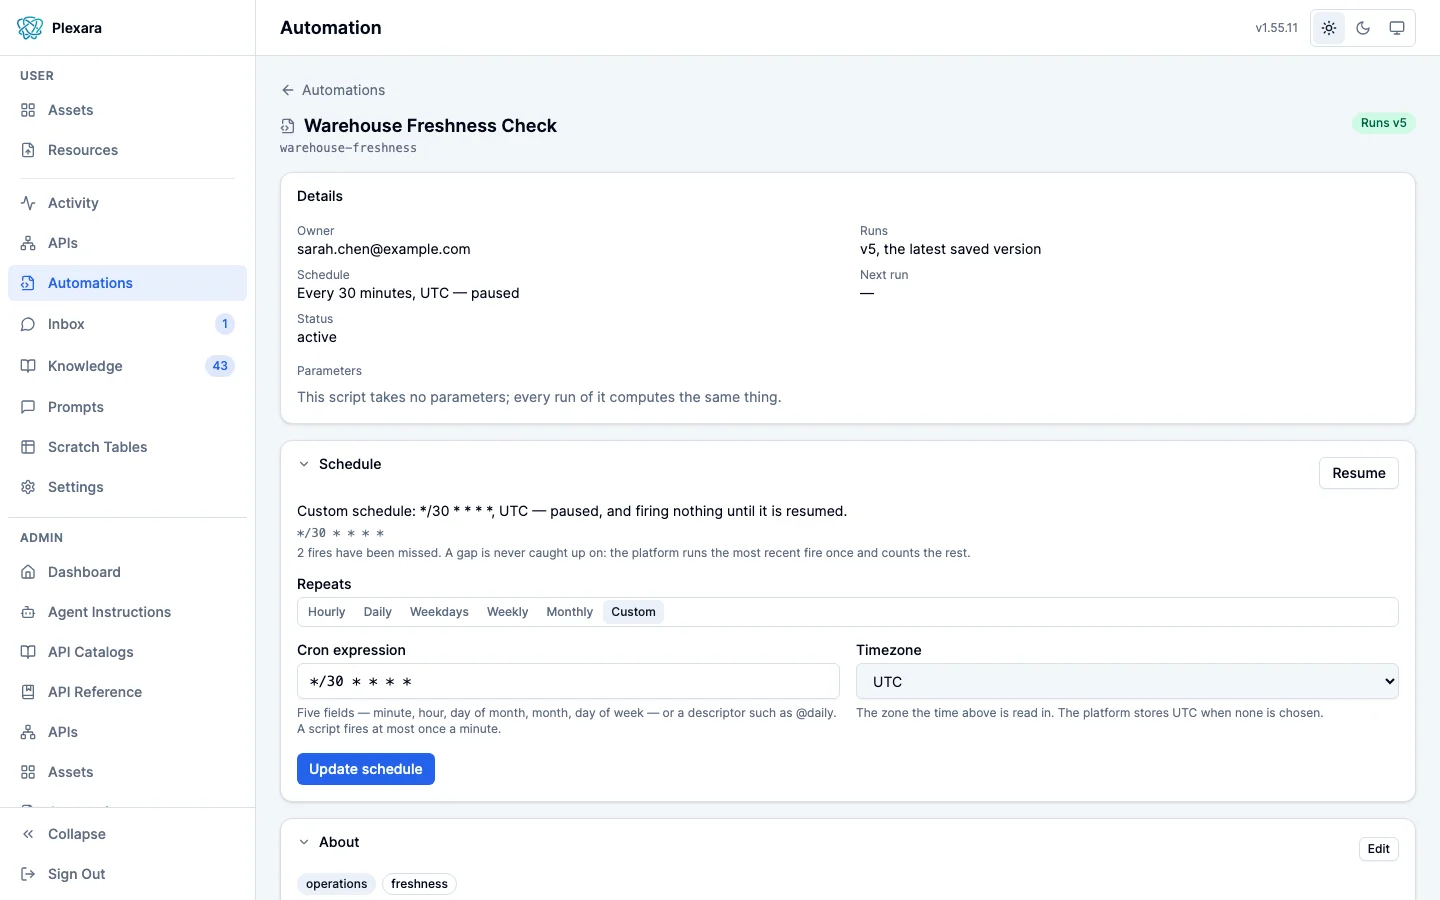Click the Runs v5 badge
The height and width of the screenshot is (900, 1440).
pyautogui.click(x=1384, y=123)
